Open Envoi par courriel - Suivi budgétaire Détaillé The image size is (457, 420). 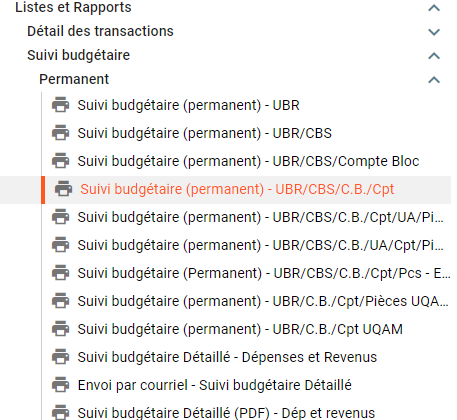click(x=215, y=385)
